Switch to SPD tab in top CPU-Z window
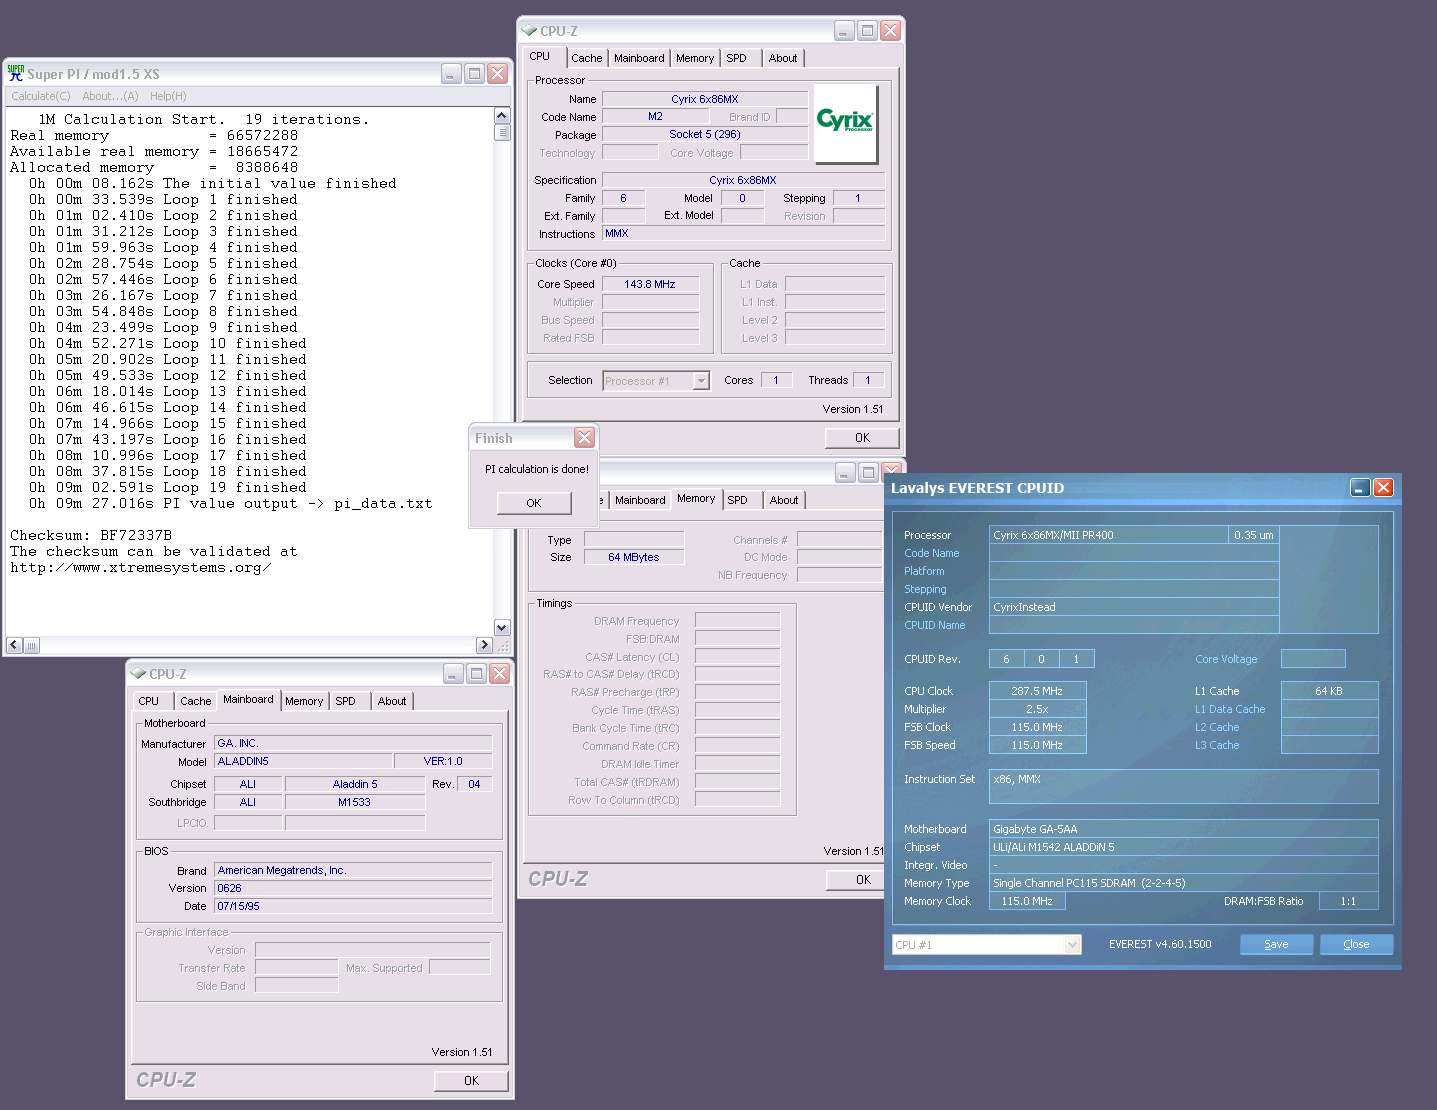The height and width of the screenshot is (1110, 1437). click(x=737, y=58)
